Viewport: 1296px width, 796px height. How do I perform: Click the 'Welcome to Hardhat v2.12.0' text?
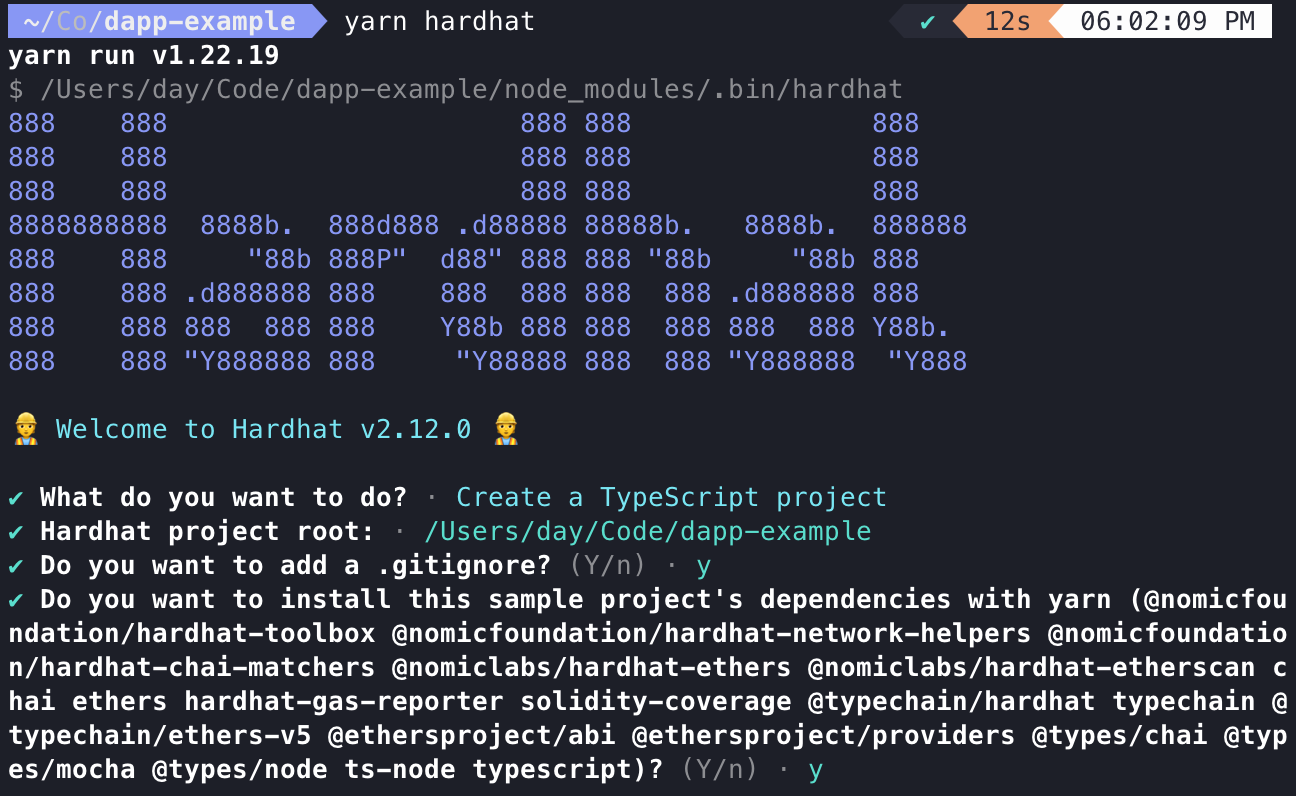point(263,429)
